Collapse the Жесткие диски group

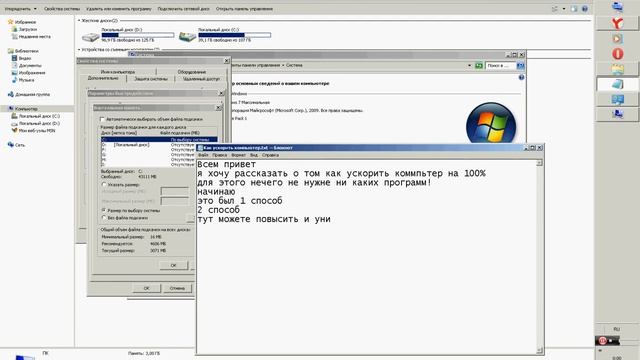coord(79,20)
